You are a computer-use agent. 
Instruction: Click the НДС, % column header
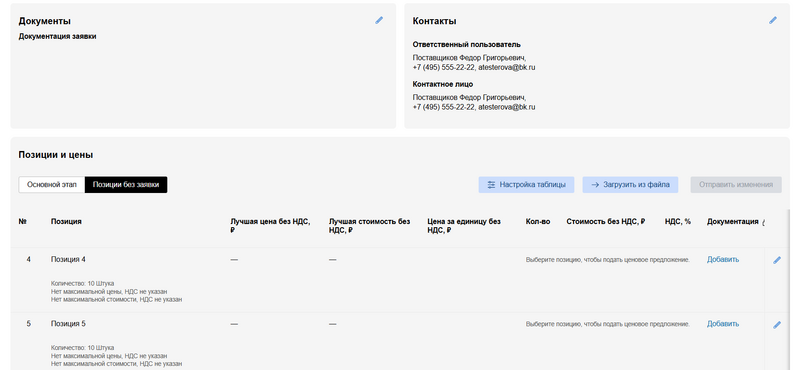(678, 221)
